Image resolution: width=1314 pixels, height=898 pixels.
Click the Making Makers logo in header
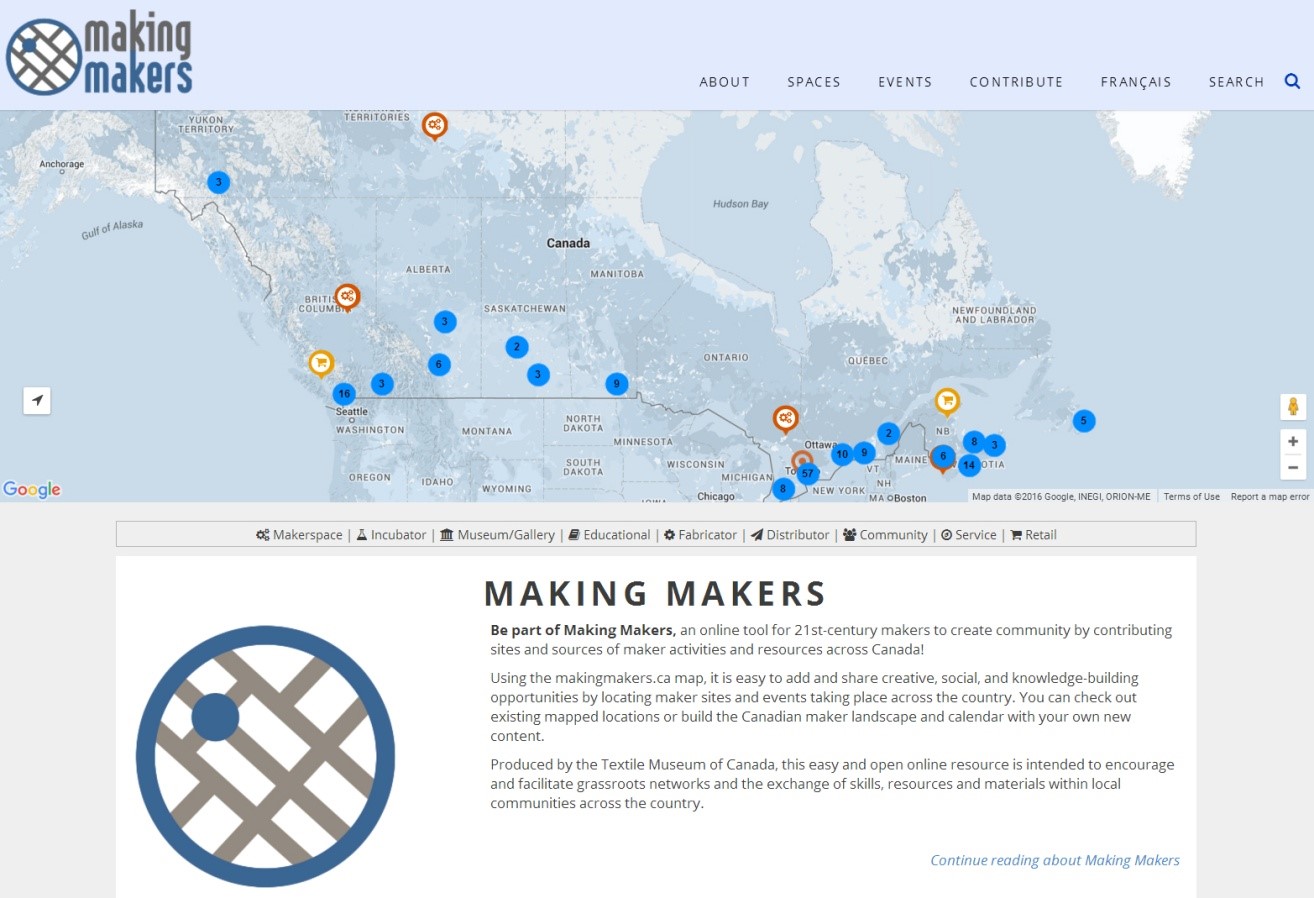[x=99, y=56]
